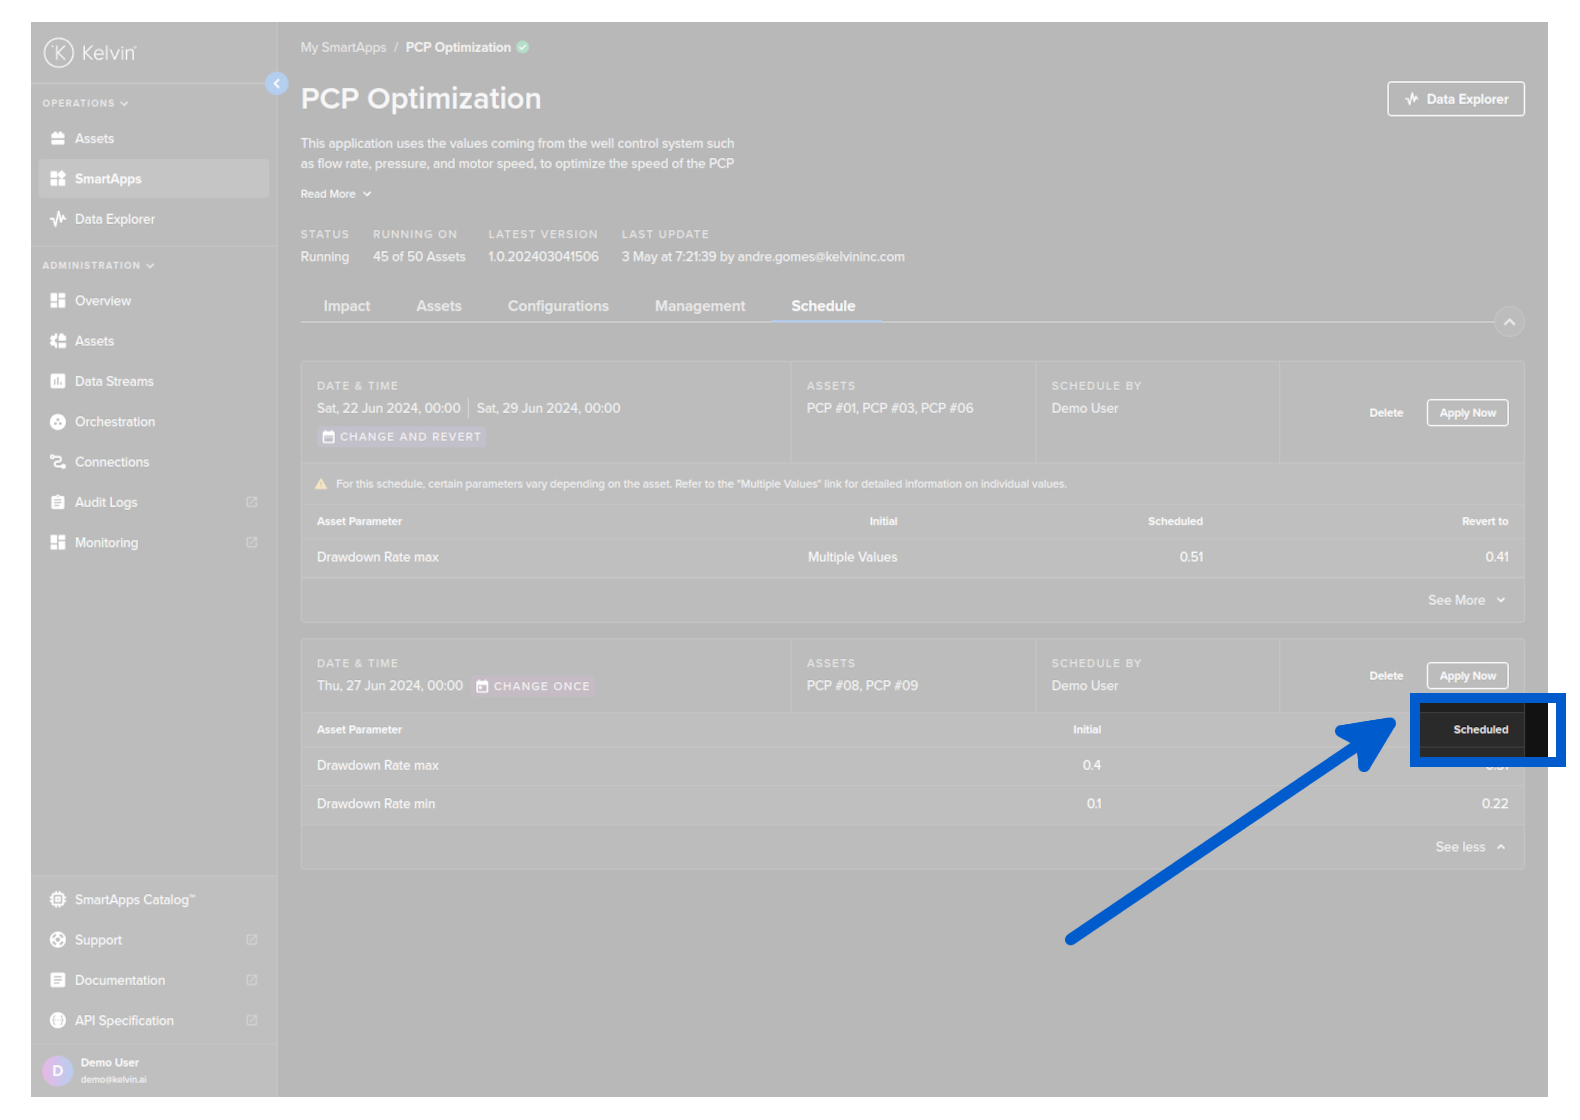Expand Read More description
This screenshot has height=1120, width=1580.
click(336, 194)
